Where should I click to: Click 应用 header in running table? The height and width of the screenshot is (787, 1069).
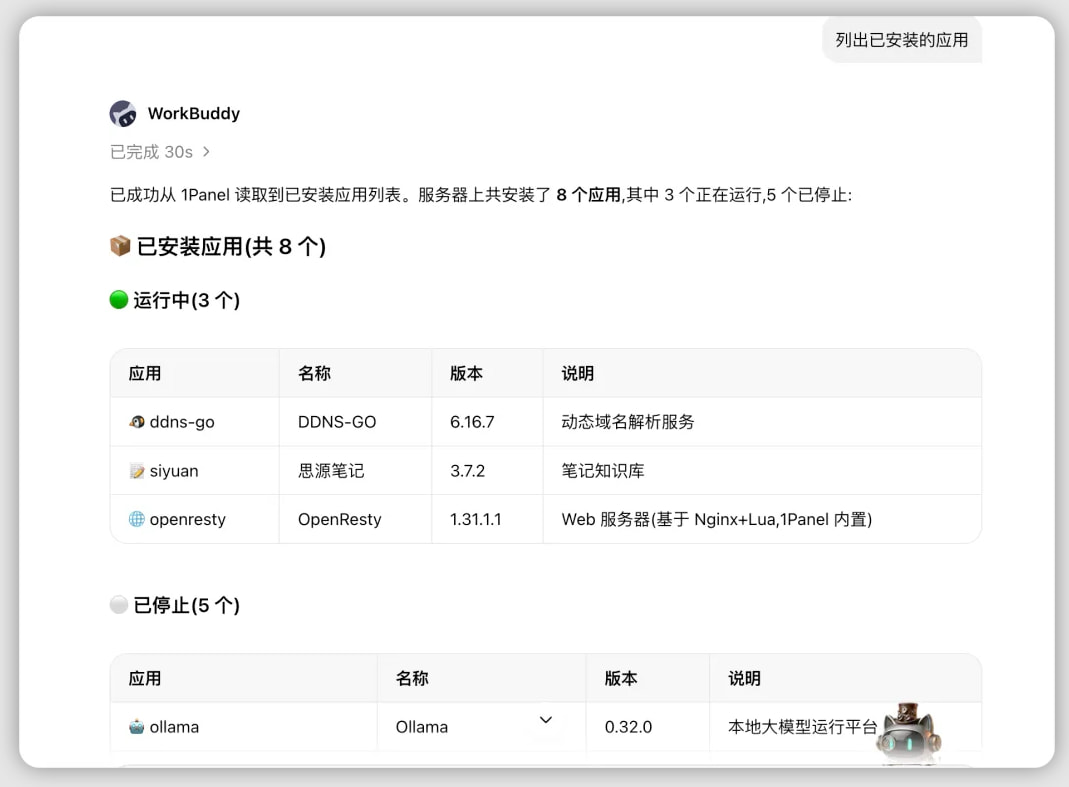coord(145,373)
